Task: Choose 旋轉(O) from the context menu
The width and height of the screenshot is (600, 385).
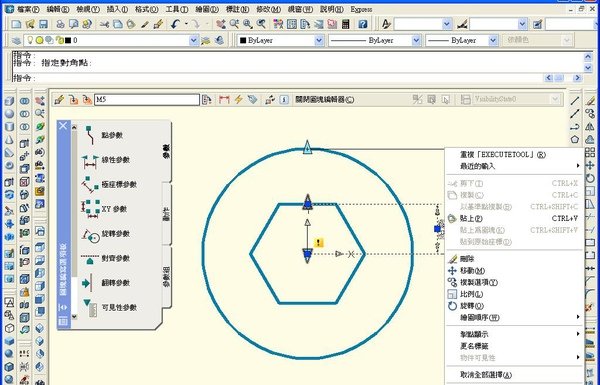Action: (x=514, y=306)
